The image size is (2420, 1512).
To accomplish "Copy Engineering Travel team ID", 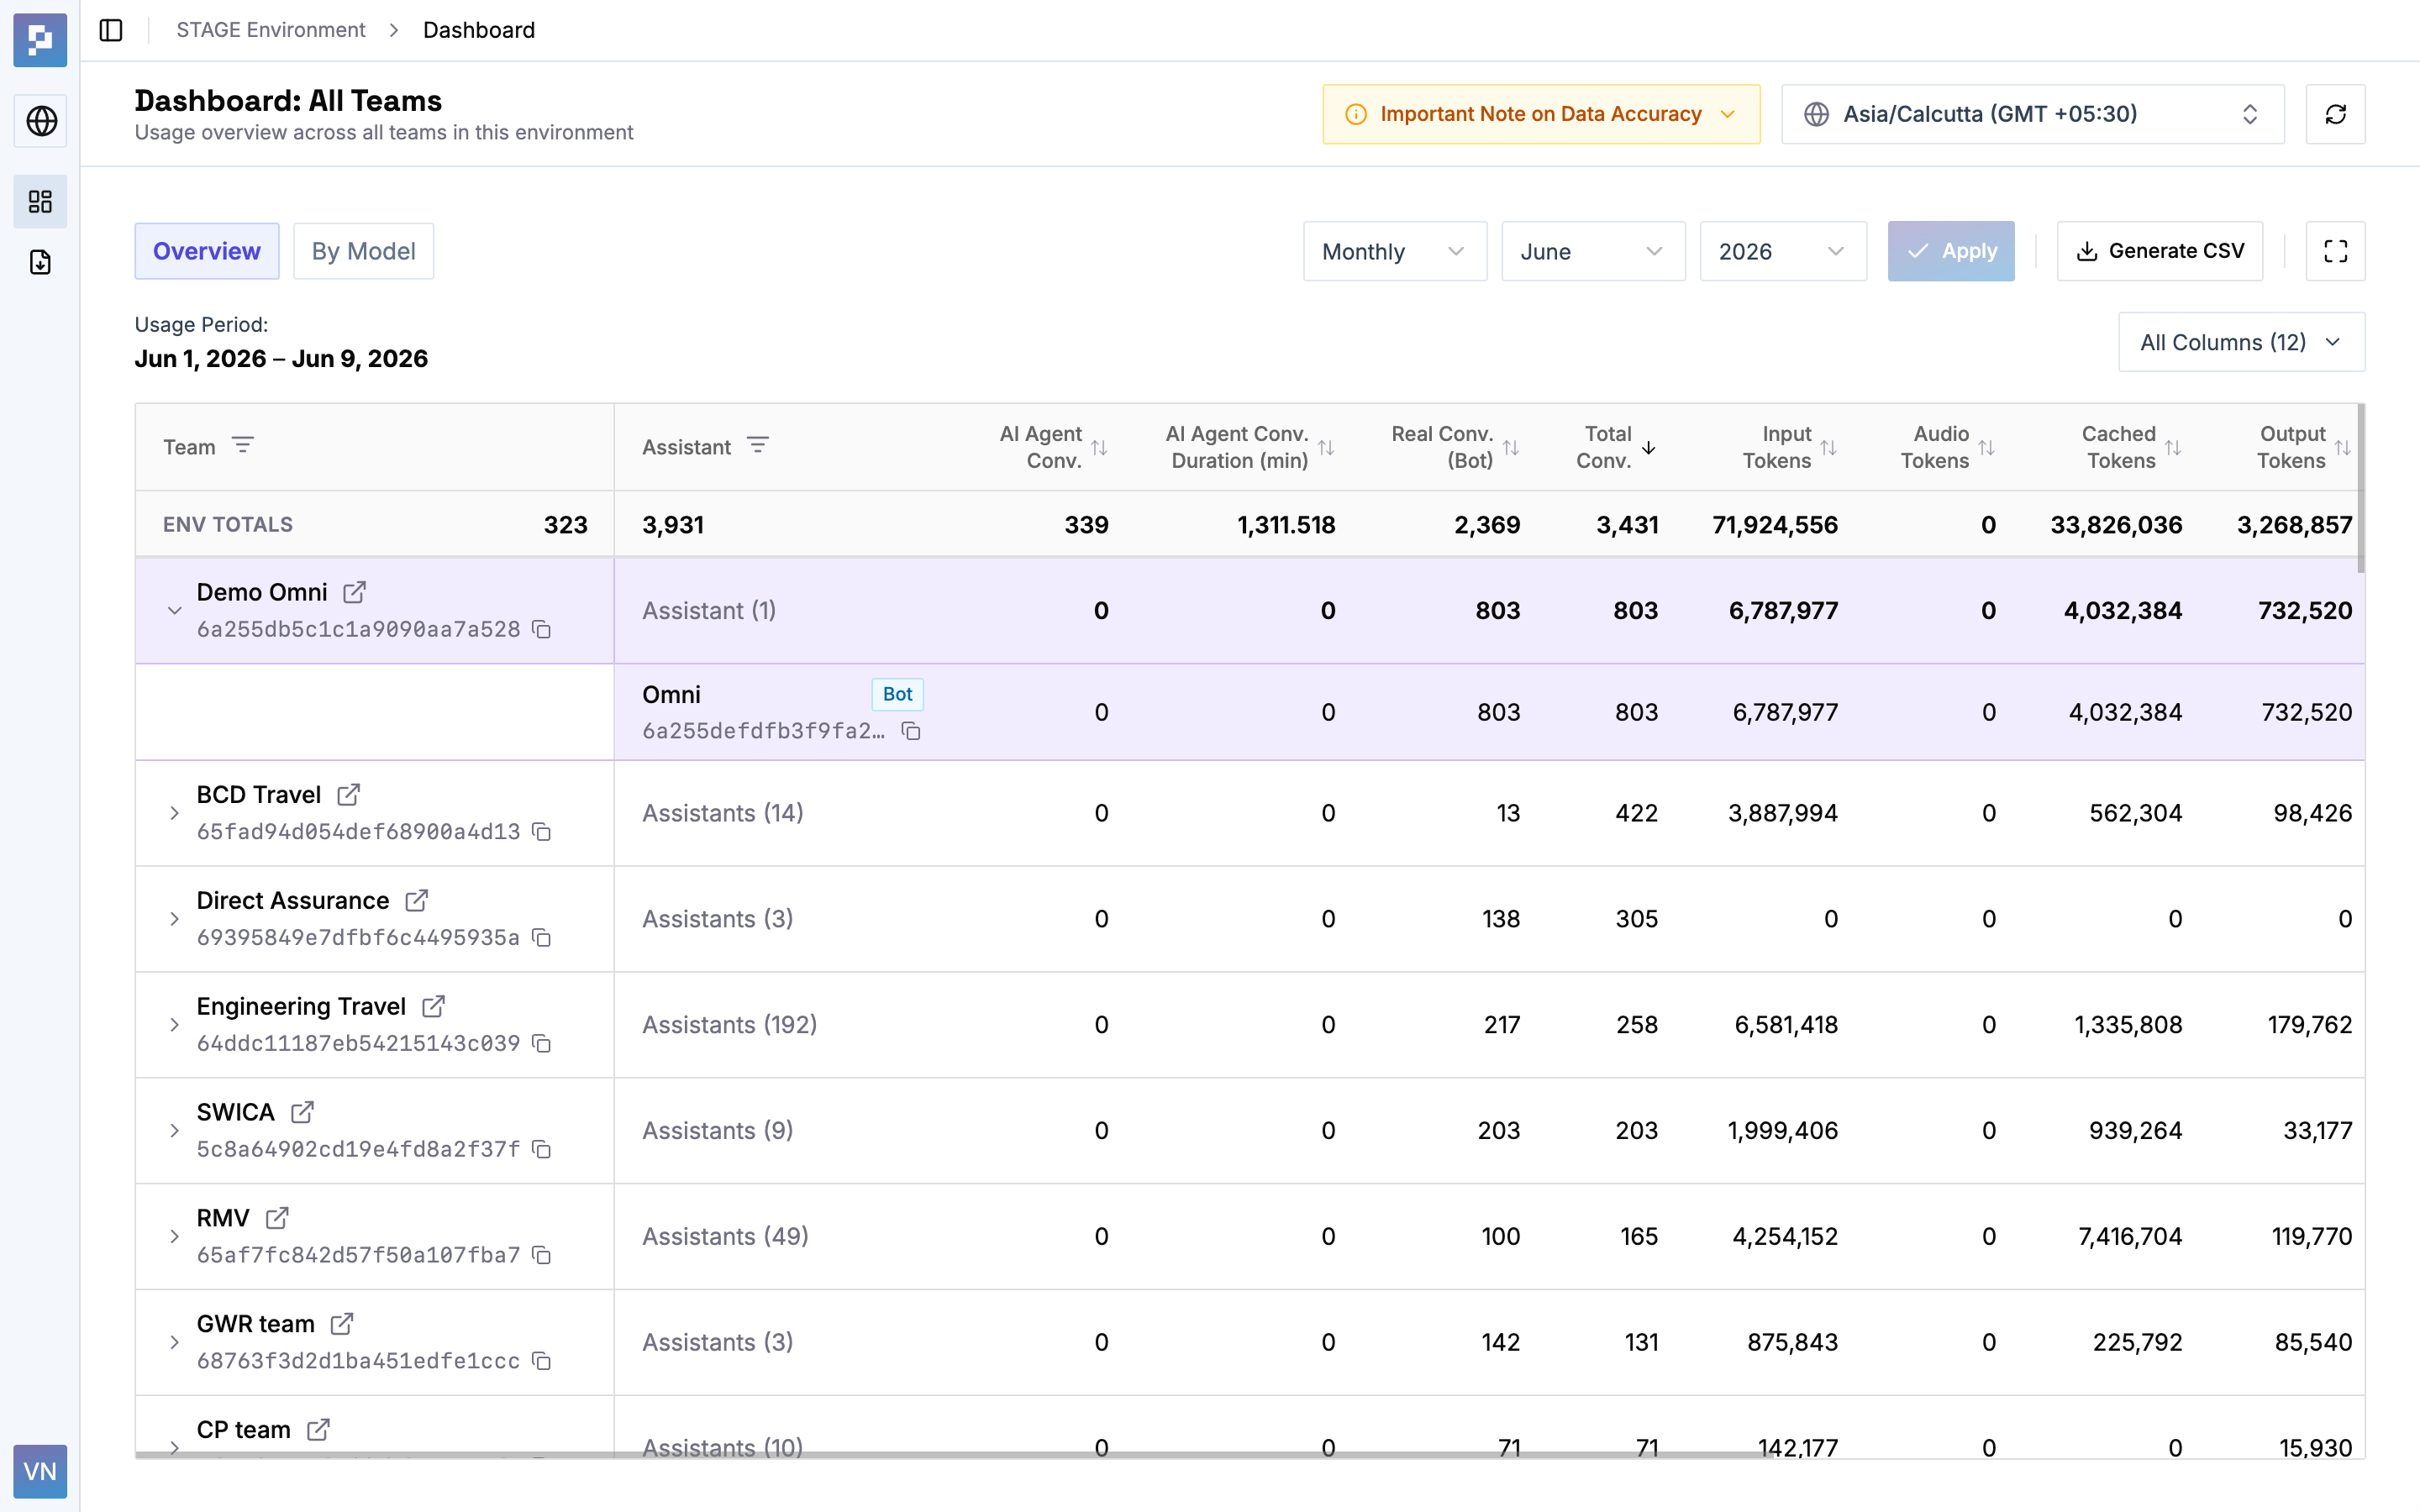I will pos(542,1043).
